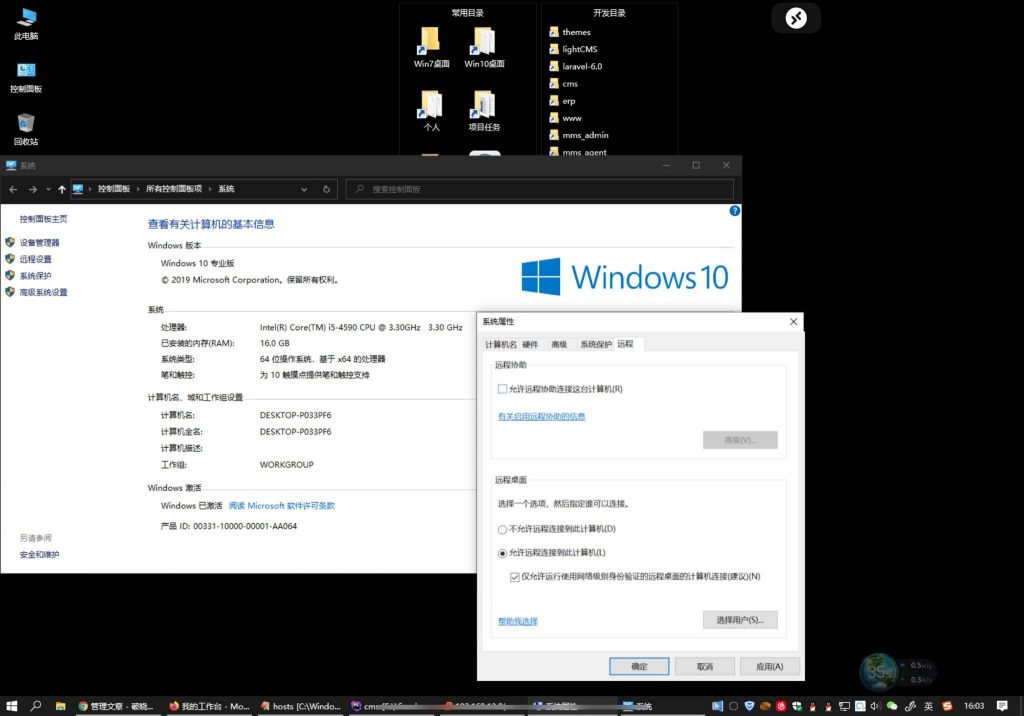
Task: Switch to the 硬件 tab
Action: [x=530, y=344]
